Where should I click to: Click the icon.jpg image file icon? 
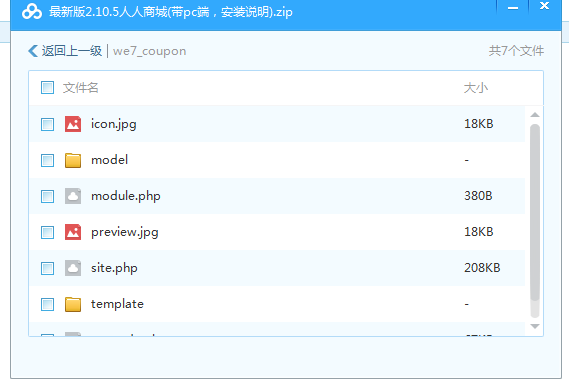coord(73,124)
